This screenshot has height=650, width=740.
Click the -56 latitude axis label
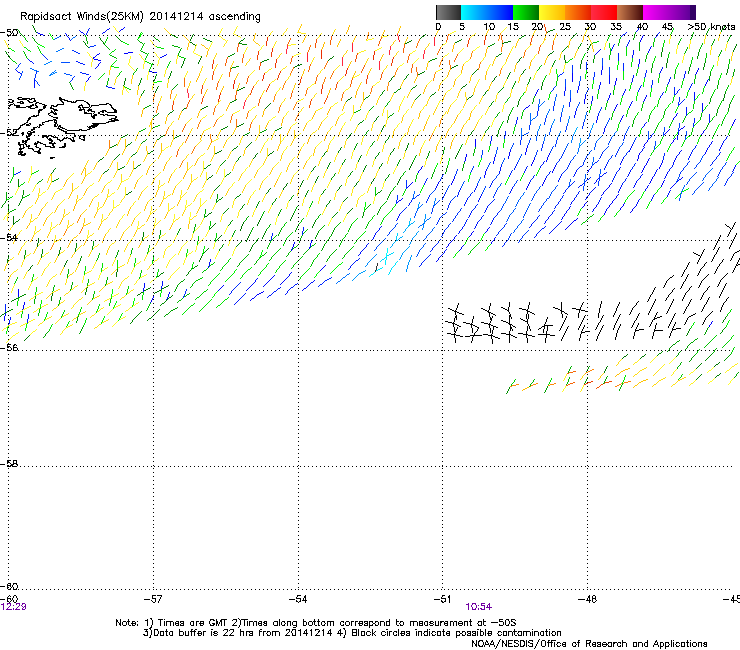coord(9,347)
